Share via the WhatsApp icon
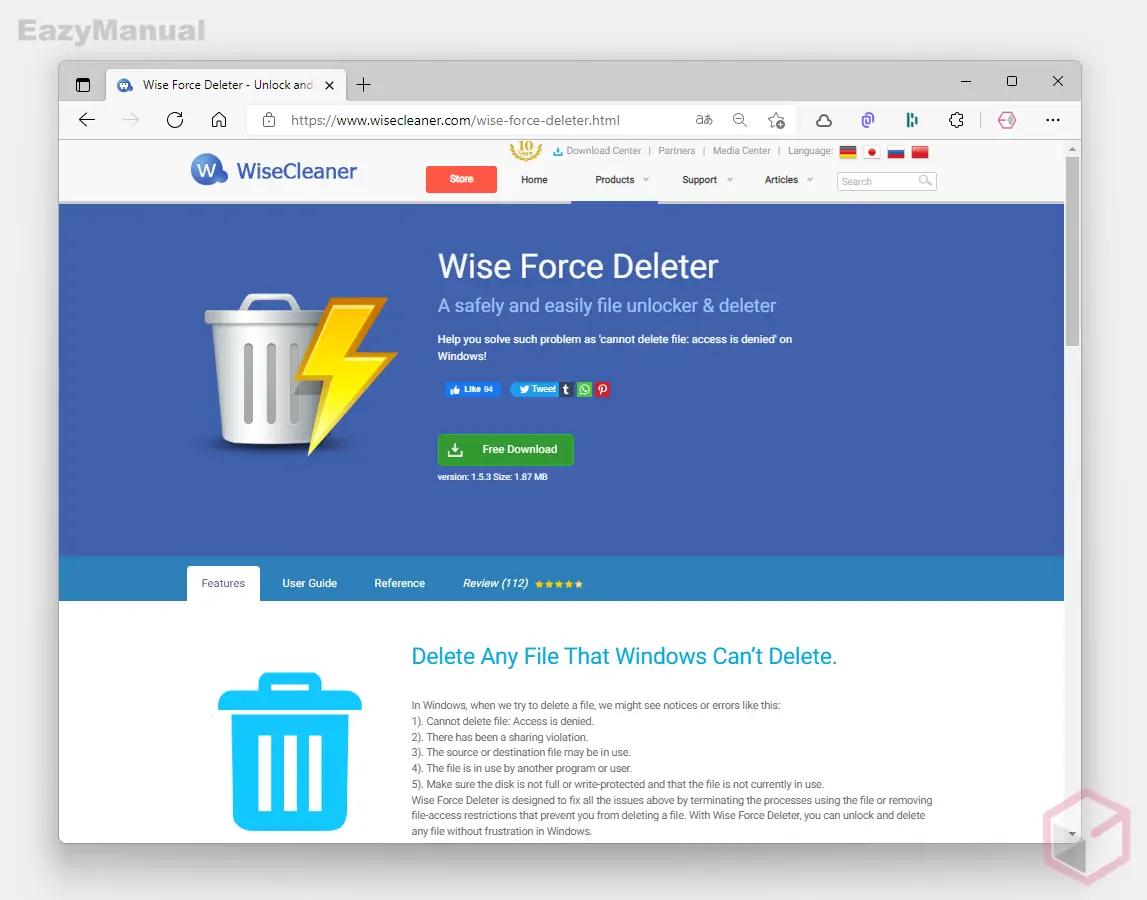The image size is (1147, 900). 584,389
